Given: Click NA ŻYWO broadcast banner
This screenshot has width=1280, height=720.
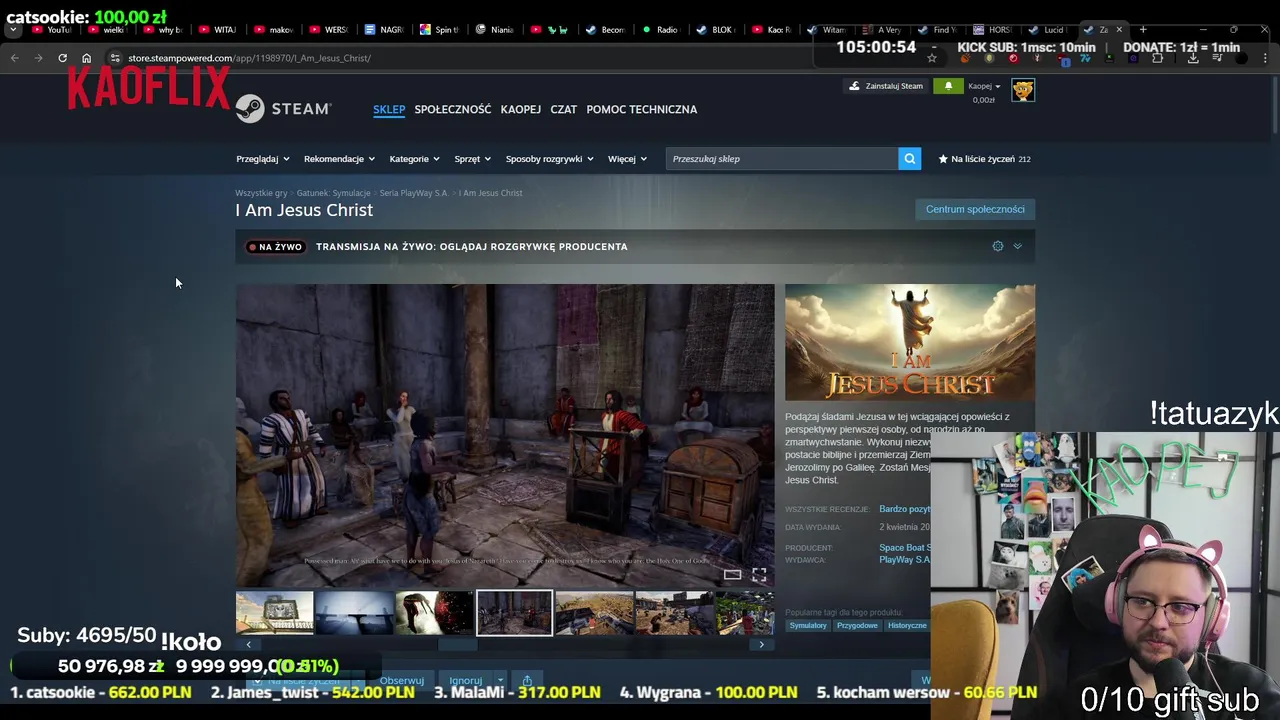Looking at the screenshot, I should [636, 246].
